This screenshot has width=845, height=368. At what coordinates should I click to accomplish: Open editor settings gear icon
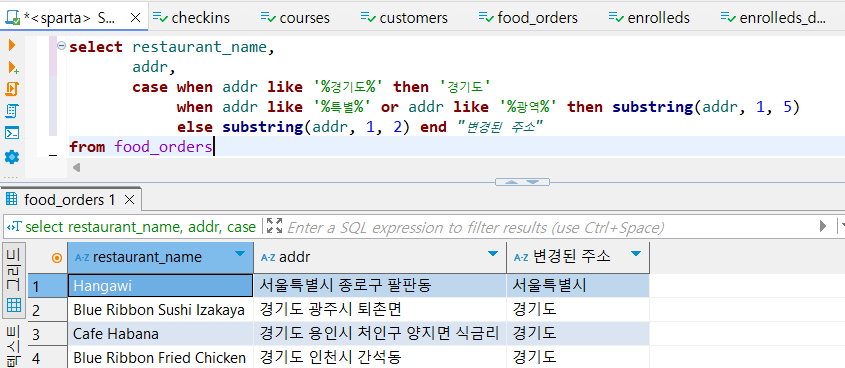tap(12, 157)
